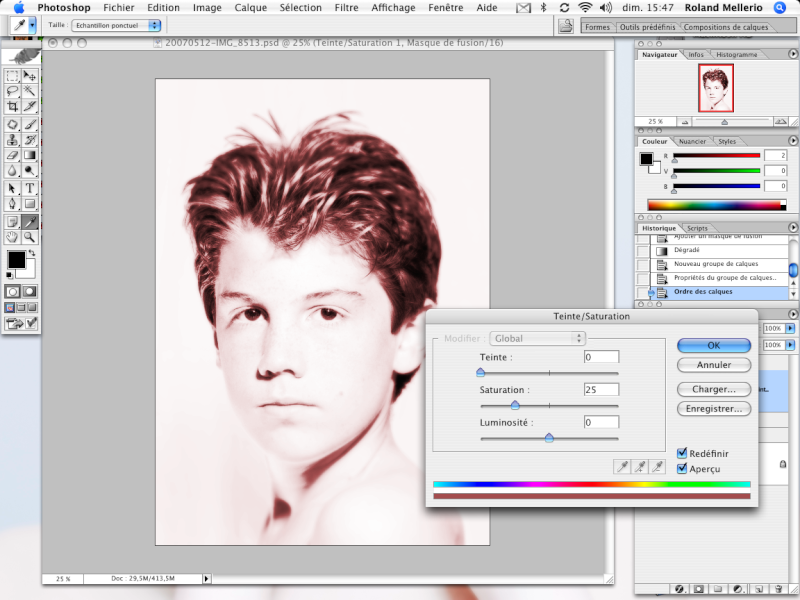The width and height of the screenshot is (800, 600).
Task: Select the Pen tool
Action: click(13, 204)
